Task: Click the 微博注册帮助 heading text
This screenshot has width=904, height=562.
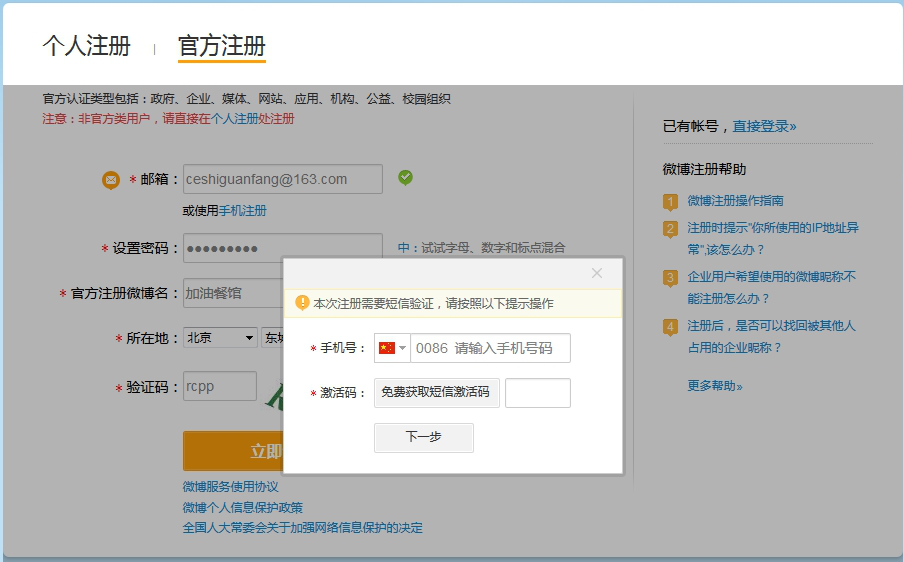Action: pos(704,169)
